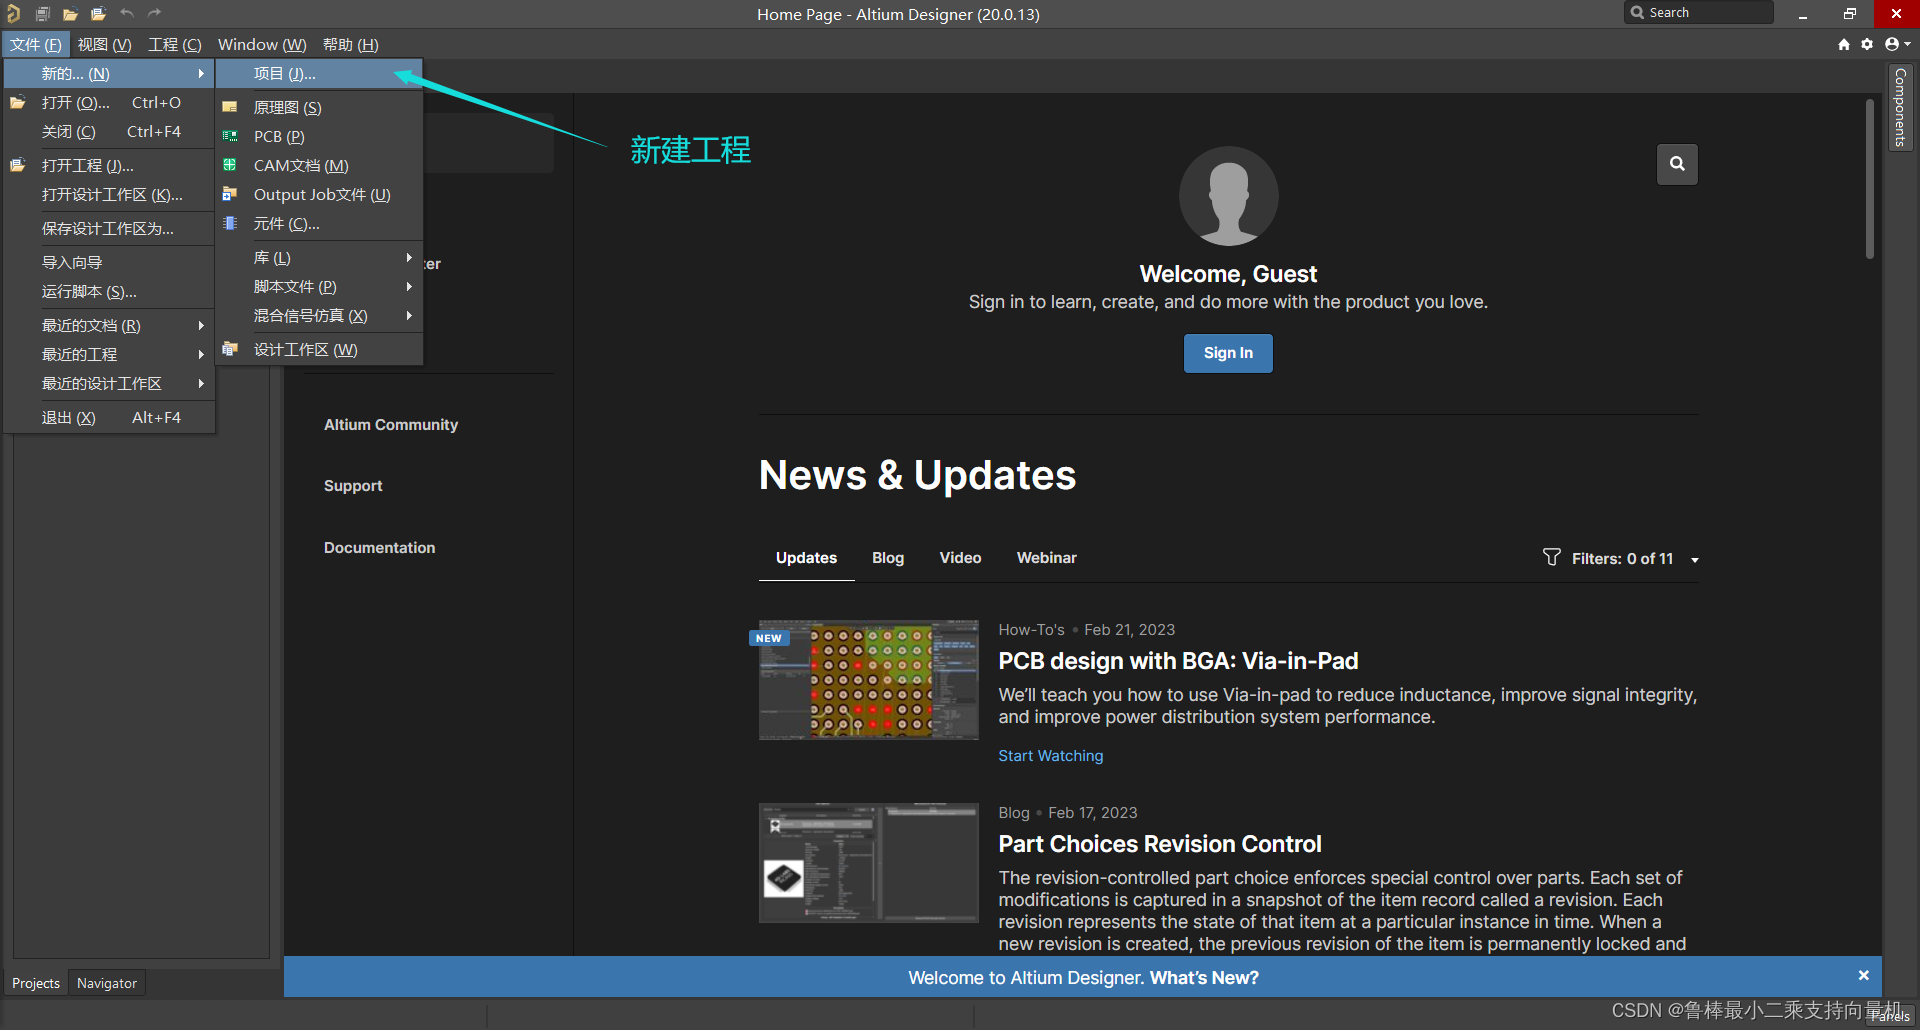Screen dimensions: 1920x1030
Task: Choose 新的... (N) menu entry
Action: pos(109,73)
